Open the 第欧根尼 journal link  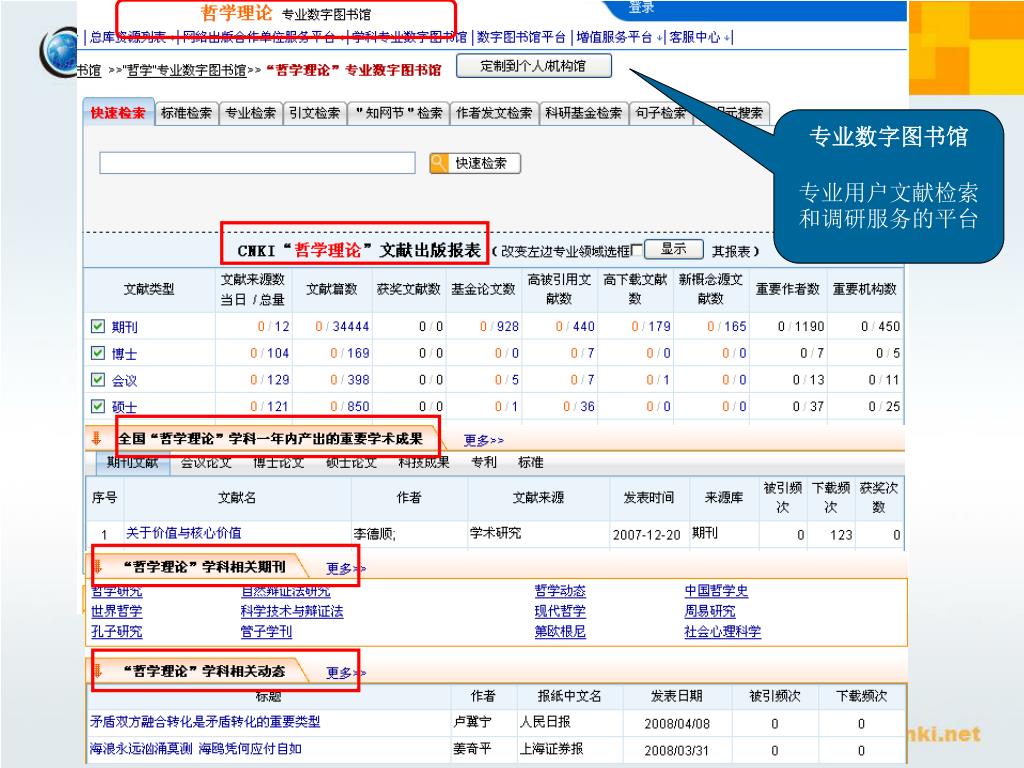tap(560, 632)
